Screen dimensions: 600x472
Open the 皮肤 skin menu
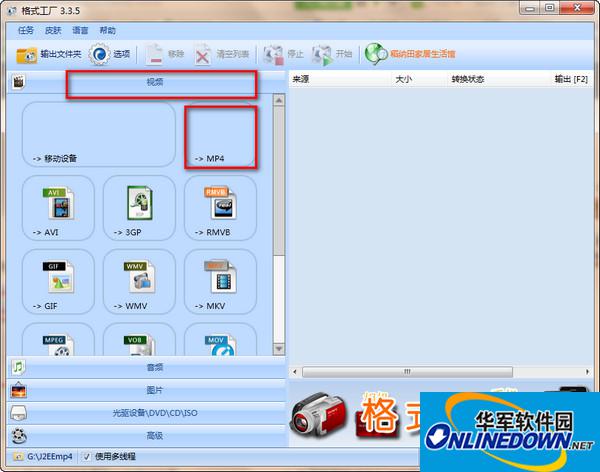[53, 31]
